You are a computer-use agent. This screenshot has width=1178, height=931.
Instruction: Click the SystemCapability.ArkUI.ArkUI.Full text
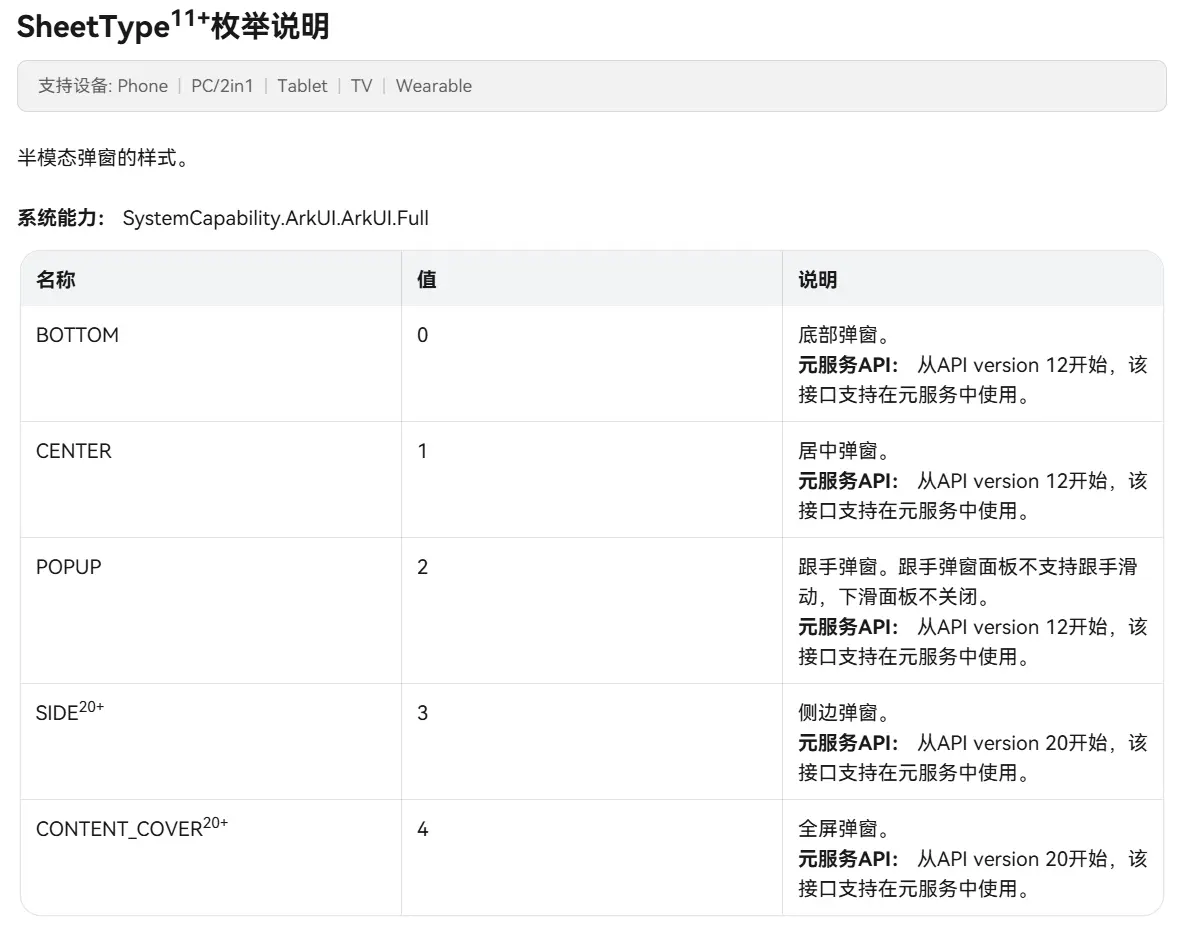[x=275, y=218]
